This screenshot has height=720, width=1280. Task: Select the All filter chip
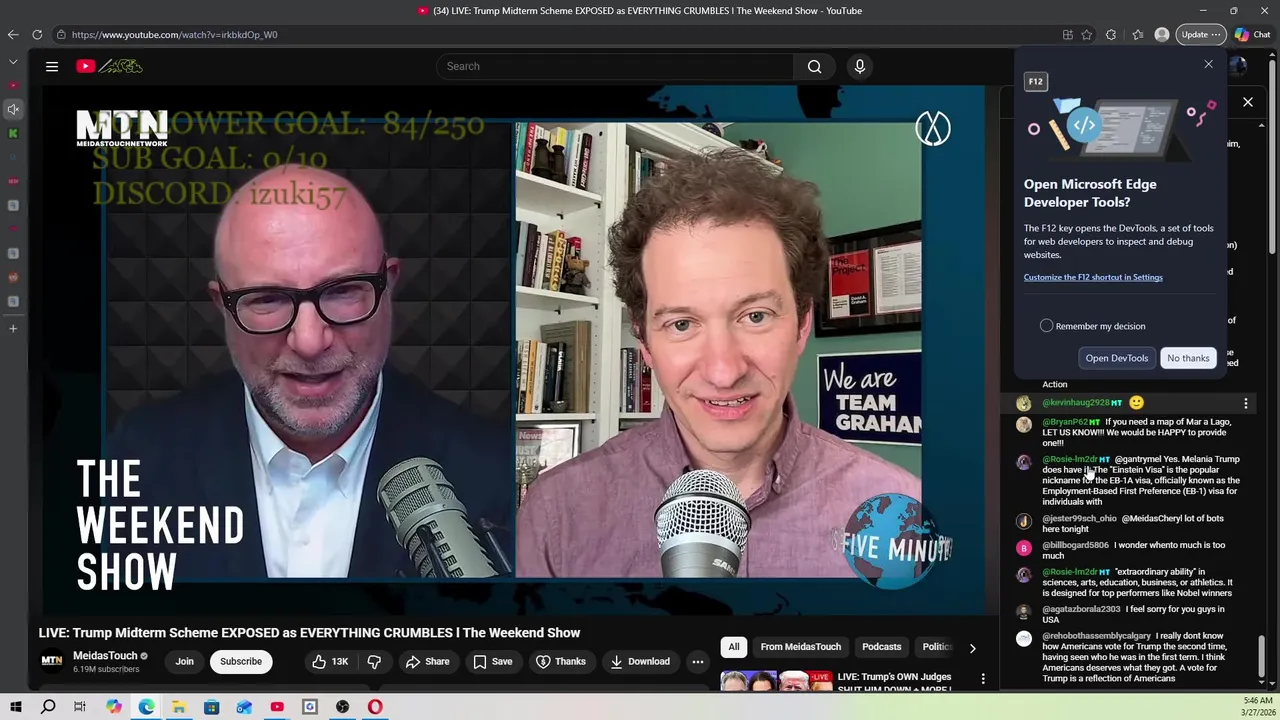(x=734, y=647)
